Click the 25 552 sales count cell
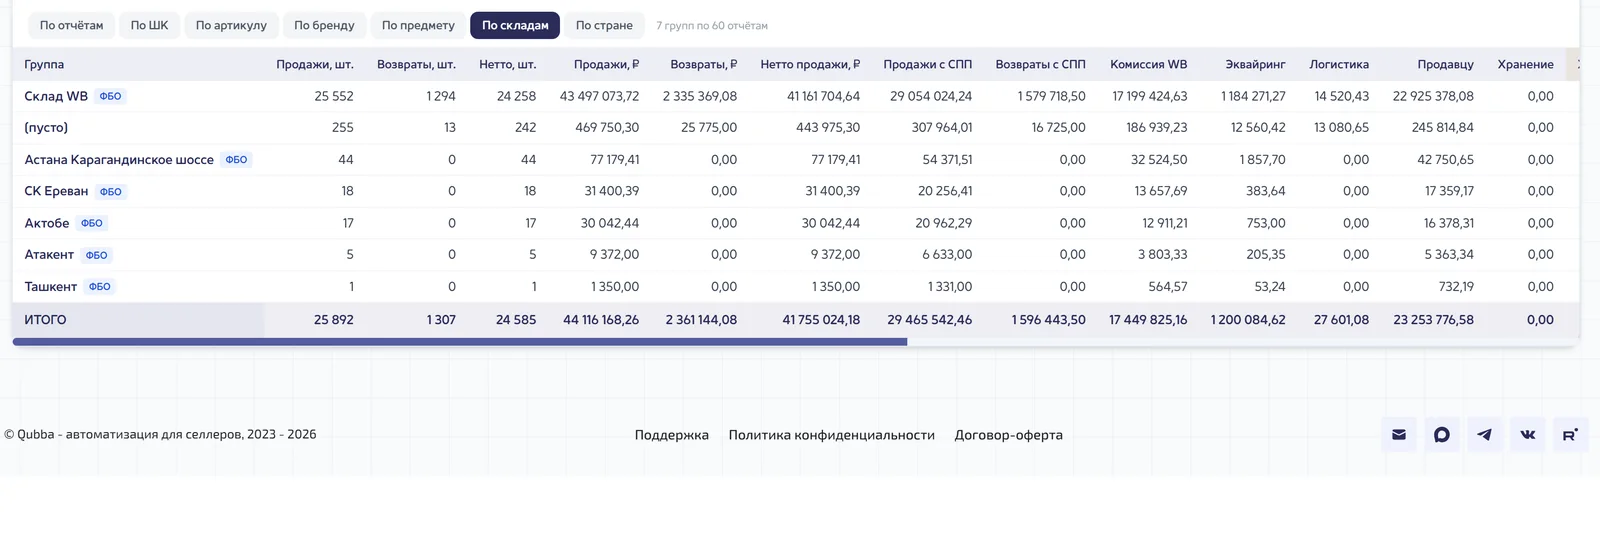Image resolution: width=1600 pixels, height=540 pixels. point(334,96)
